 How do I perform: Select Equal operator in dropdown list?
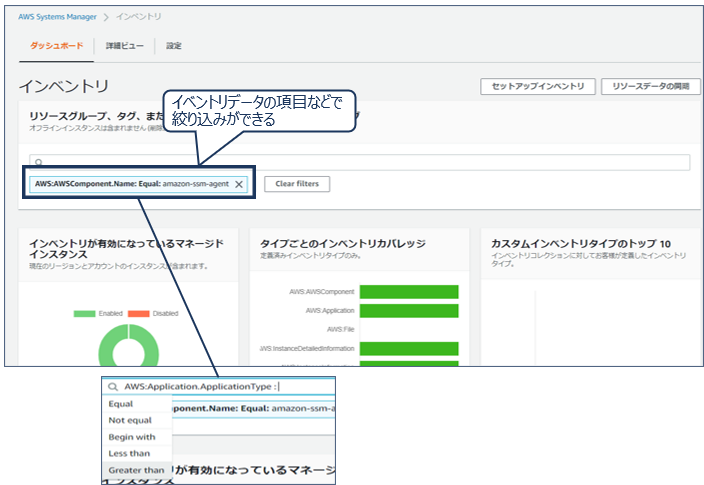(x=137, y=404)
